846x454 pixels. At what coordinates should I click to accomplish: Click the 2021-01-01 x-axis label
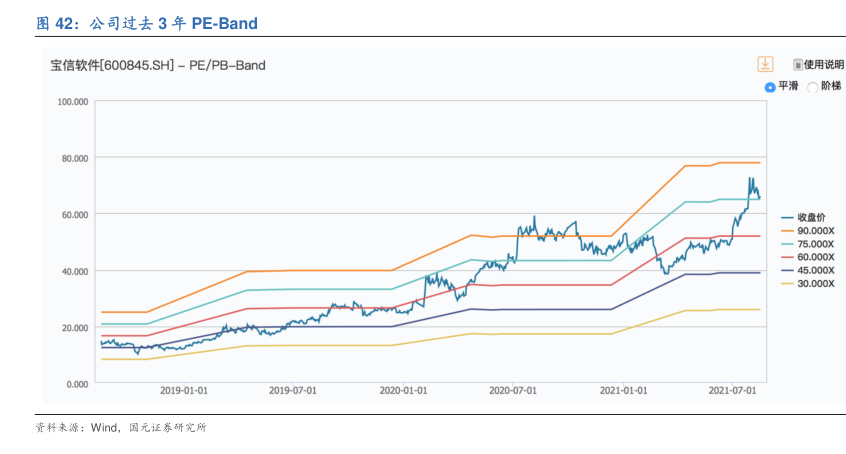[623, 391]
